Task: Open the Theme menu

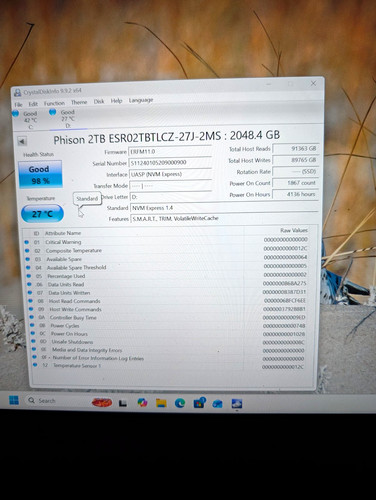Action: pos(79,102)
